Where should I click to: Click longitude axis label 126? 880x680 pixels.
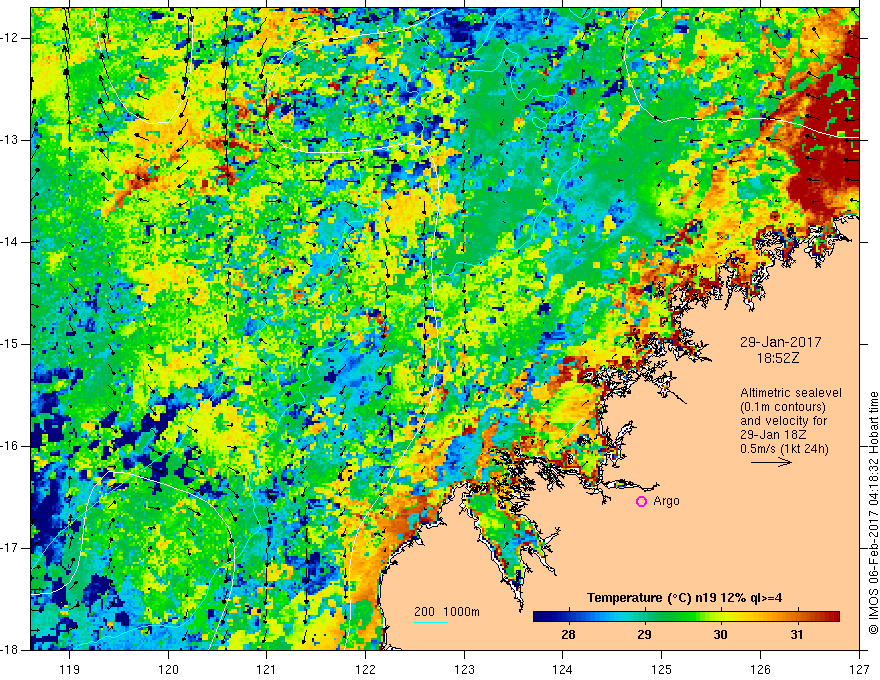(x=760, y=669)
